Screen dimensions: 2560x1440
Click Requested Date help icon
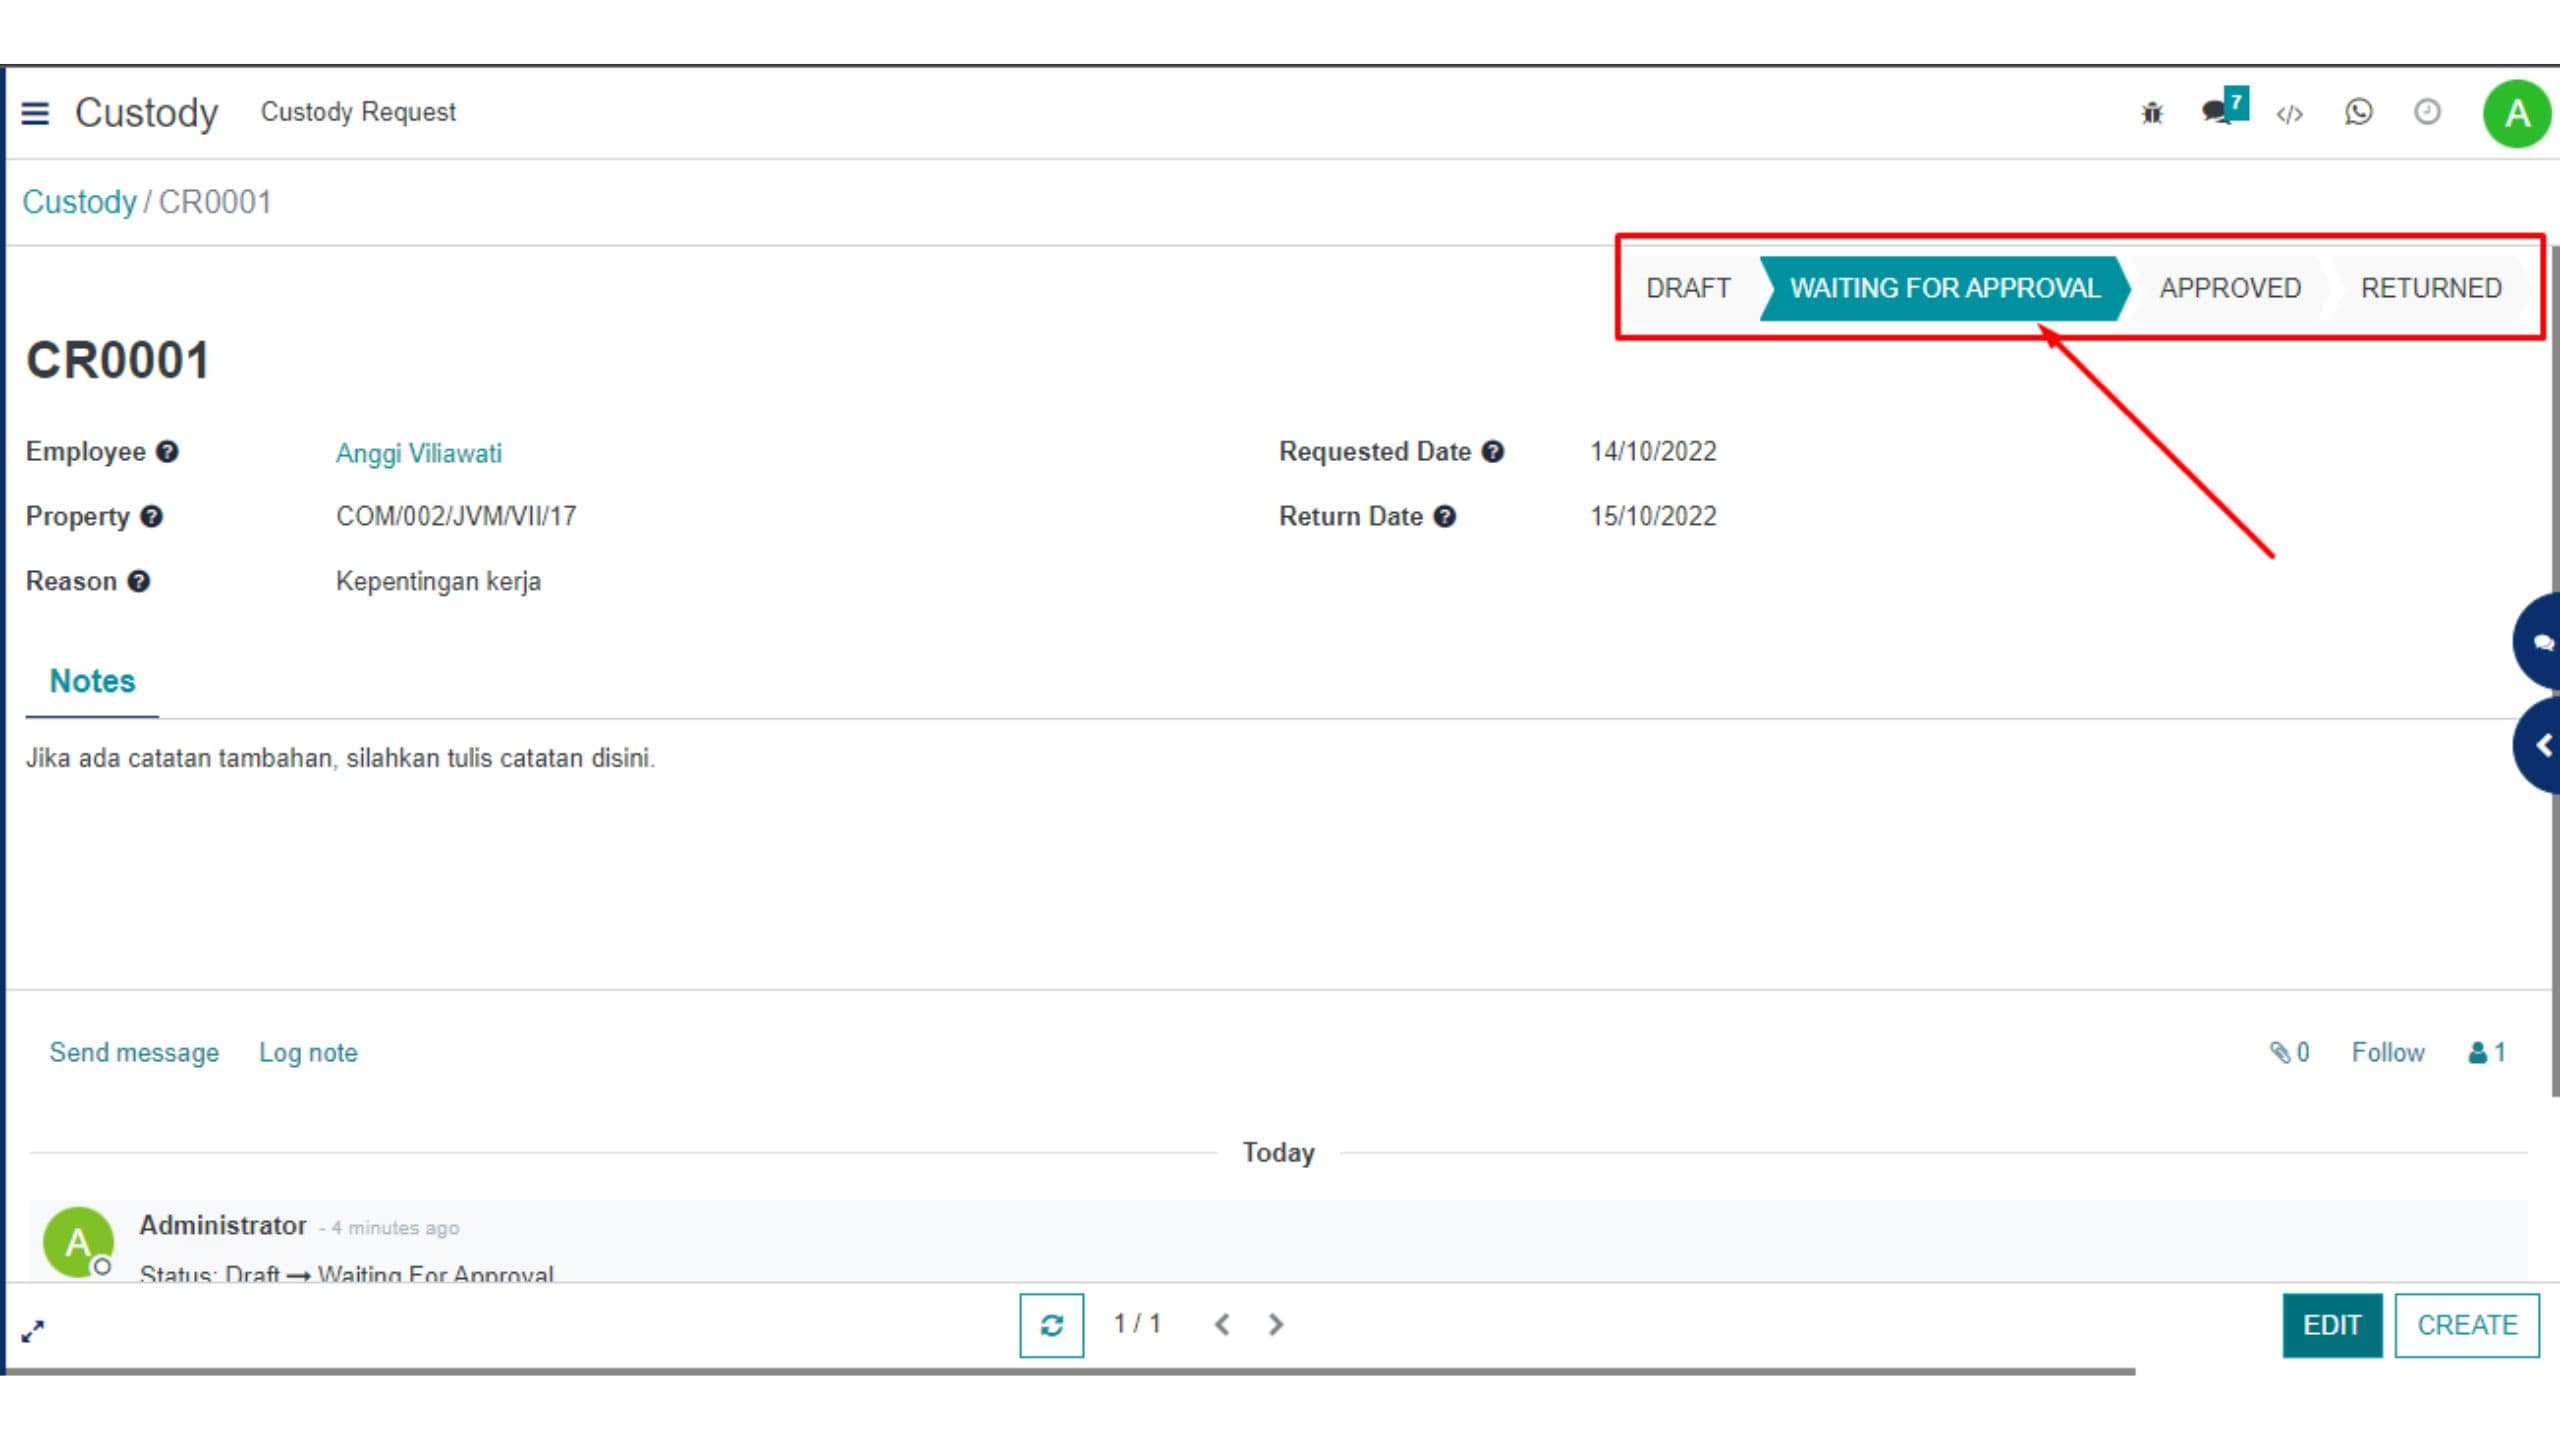[x=1493, y=452]
